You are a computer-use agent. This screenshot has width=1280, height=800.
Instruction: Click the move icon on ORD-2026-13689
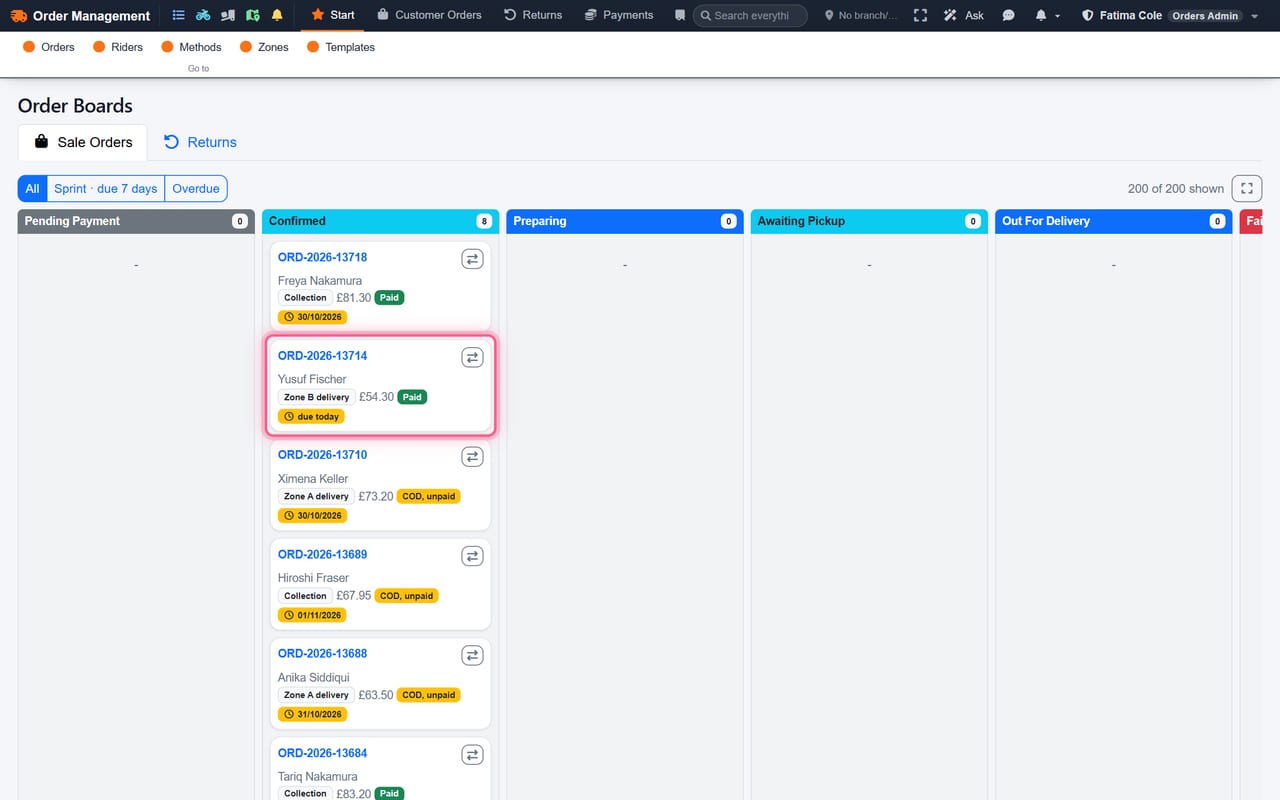[472, 556]
